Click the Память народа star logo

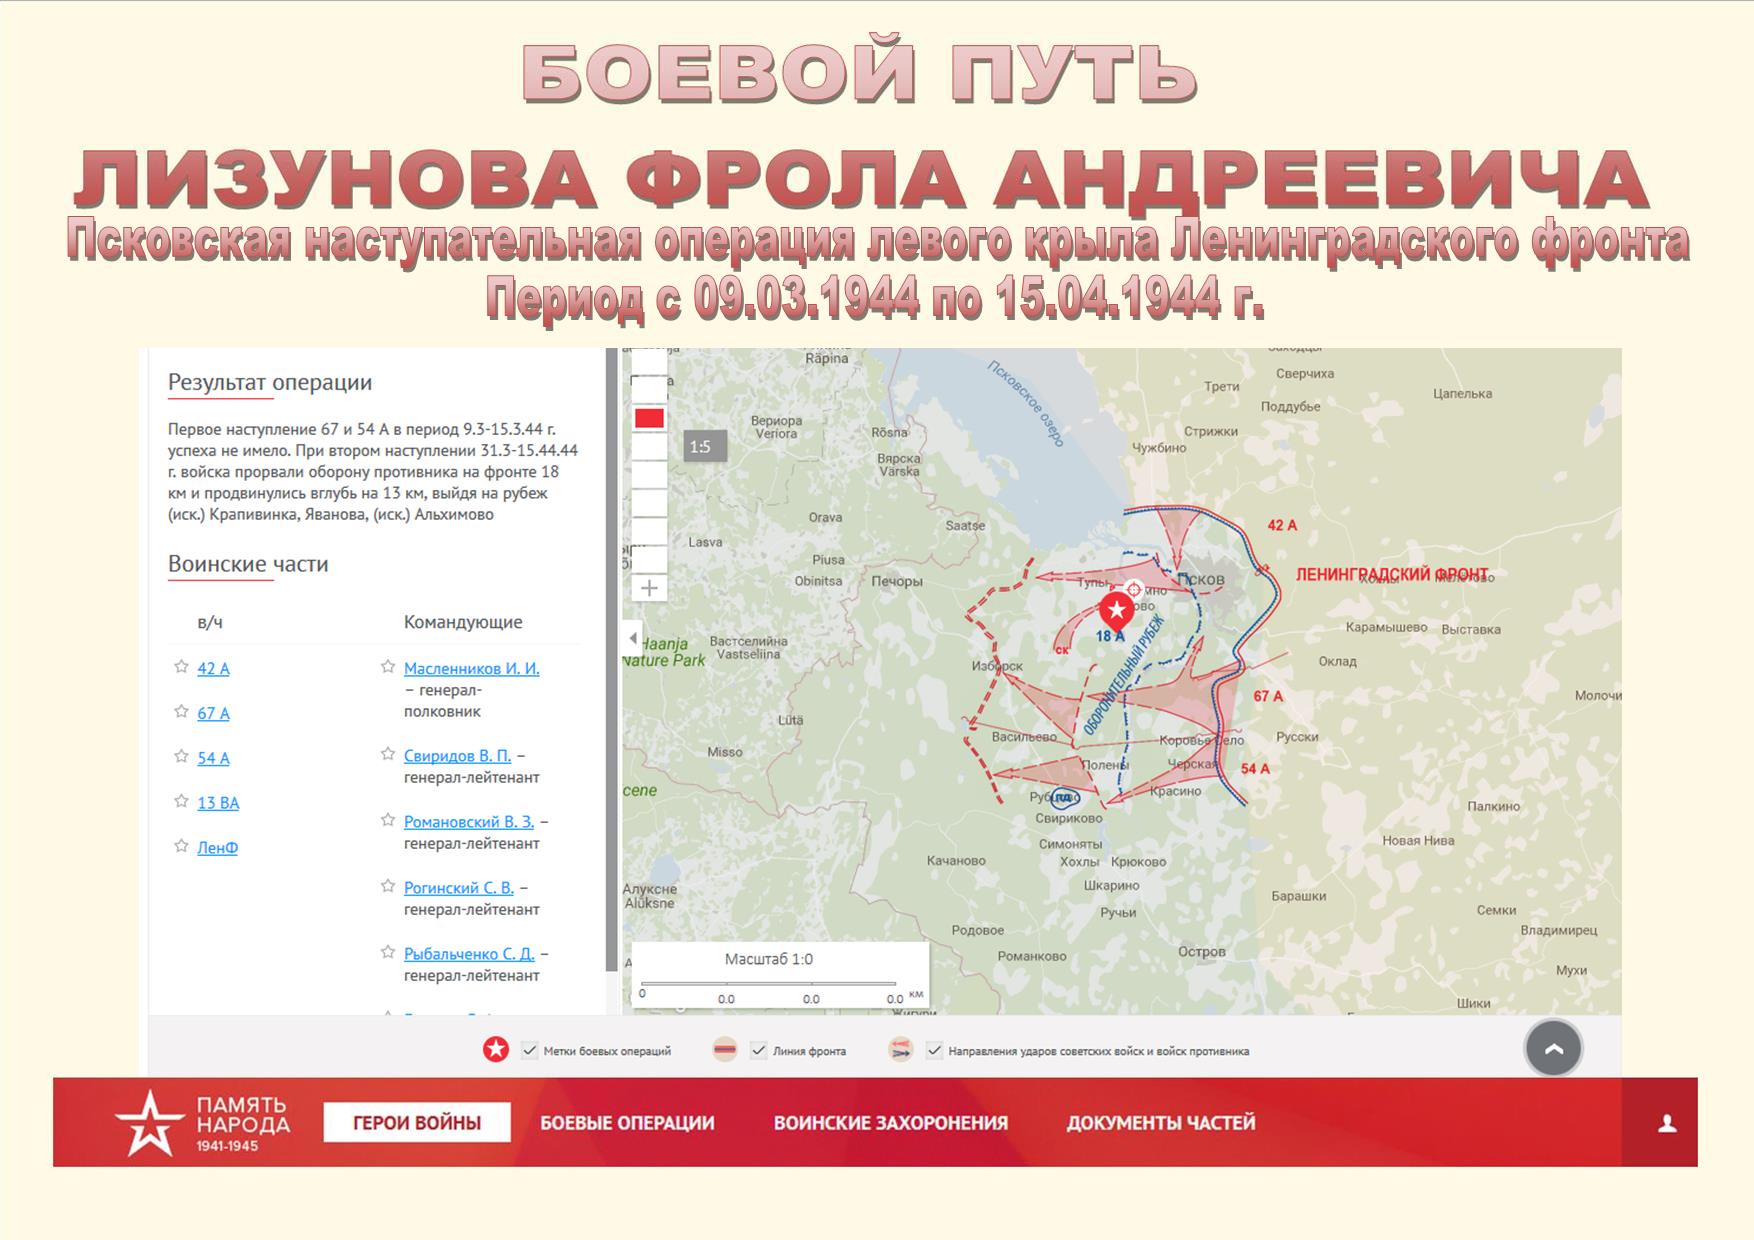pyautogui.click(x=149, y=1122)
